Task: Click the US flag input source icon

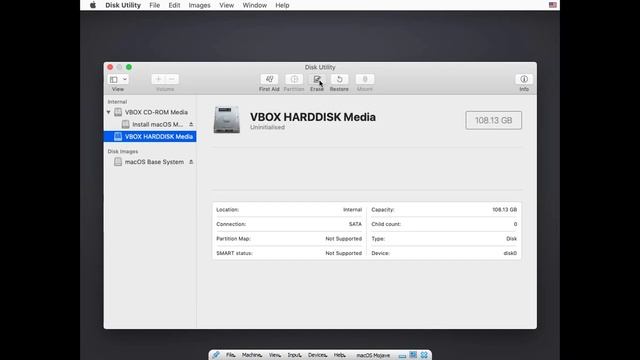Action: click(x=553, y=5)
